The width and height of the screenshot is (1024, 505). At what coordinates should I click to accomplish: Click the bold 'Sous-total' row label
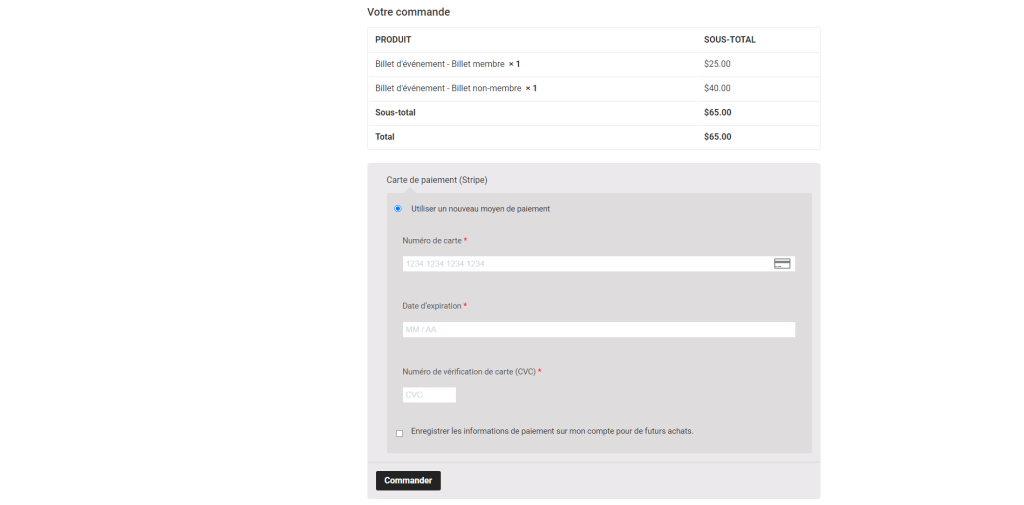(x=395, y=113)
